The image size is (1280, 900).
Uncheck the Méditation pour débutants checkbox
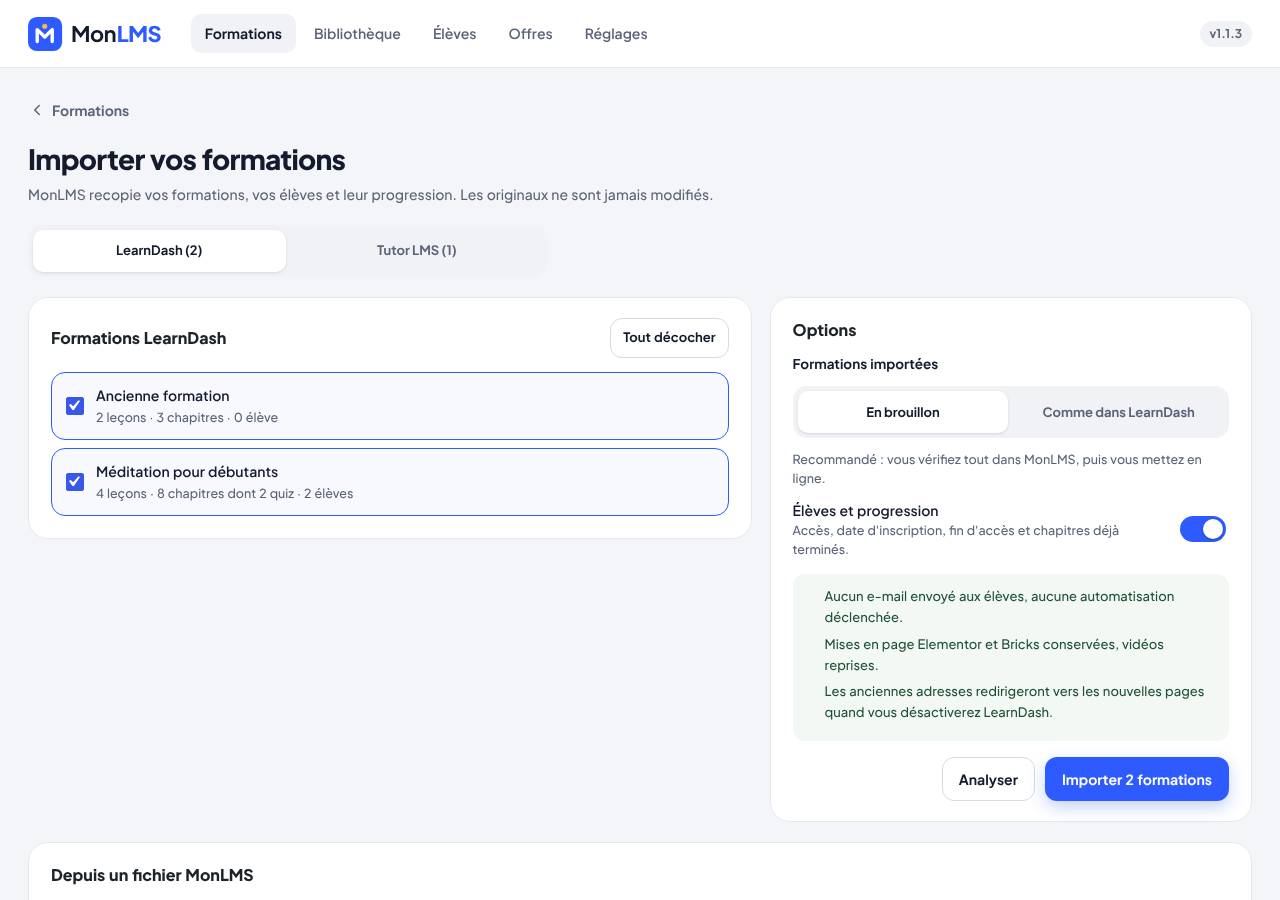[75, 481]
